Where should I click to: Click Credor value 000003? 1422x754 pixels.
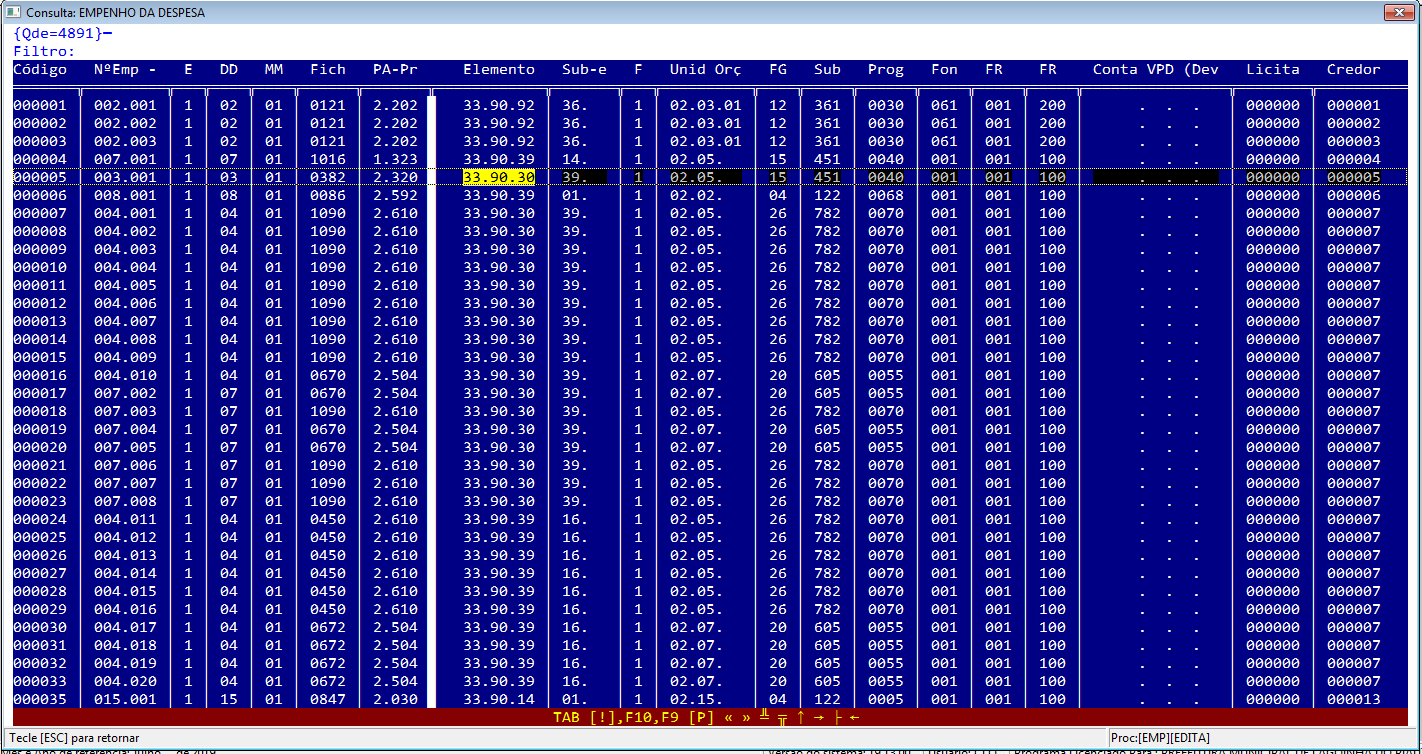(x=1354, y=142)
